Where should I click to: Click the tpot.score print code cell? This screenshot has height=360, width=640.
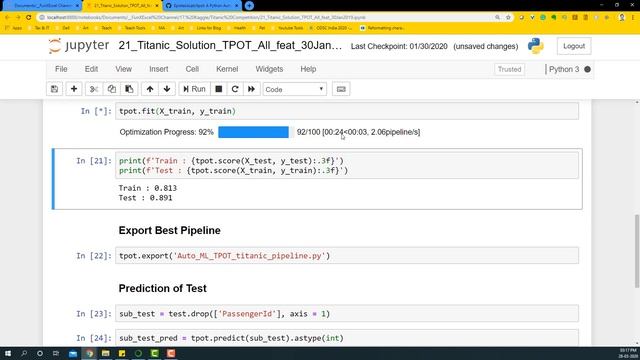click(347, 165)
